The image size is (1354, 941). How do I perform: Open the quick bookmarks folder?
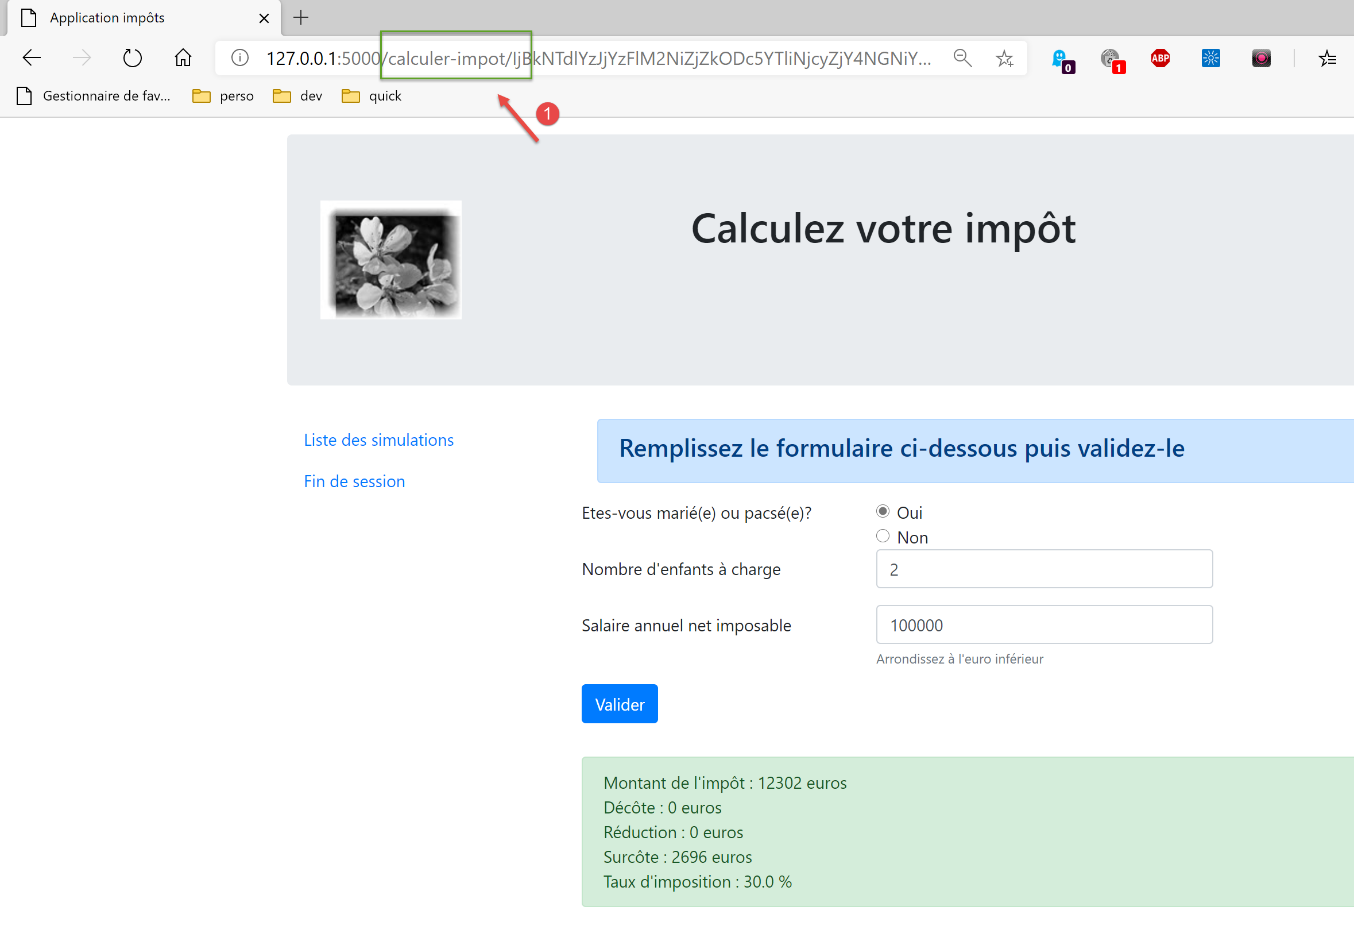point(371,96)
